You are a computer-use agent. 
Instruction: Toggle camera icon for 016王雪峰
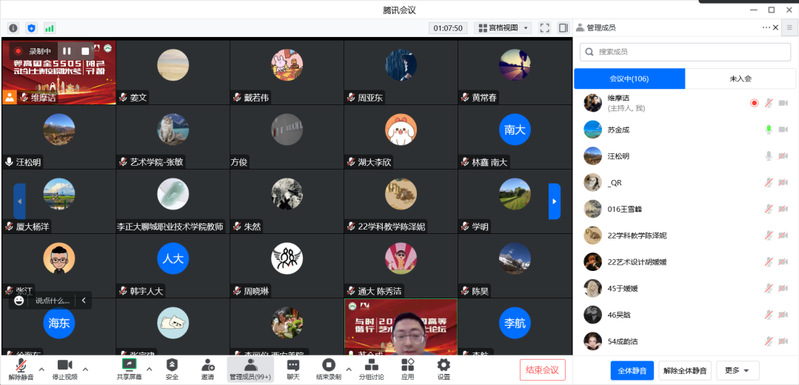coord(783,209)
